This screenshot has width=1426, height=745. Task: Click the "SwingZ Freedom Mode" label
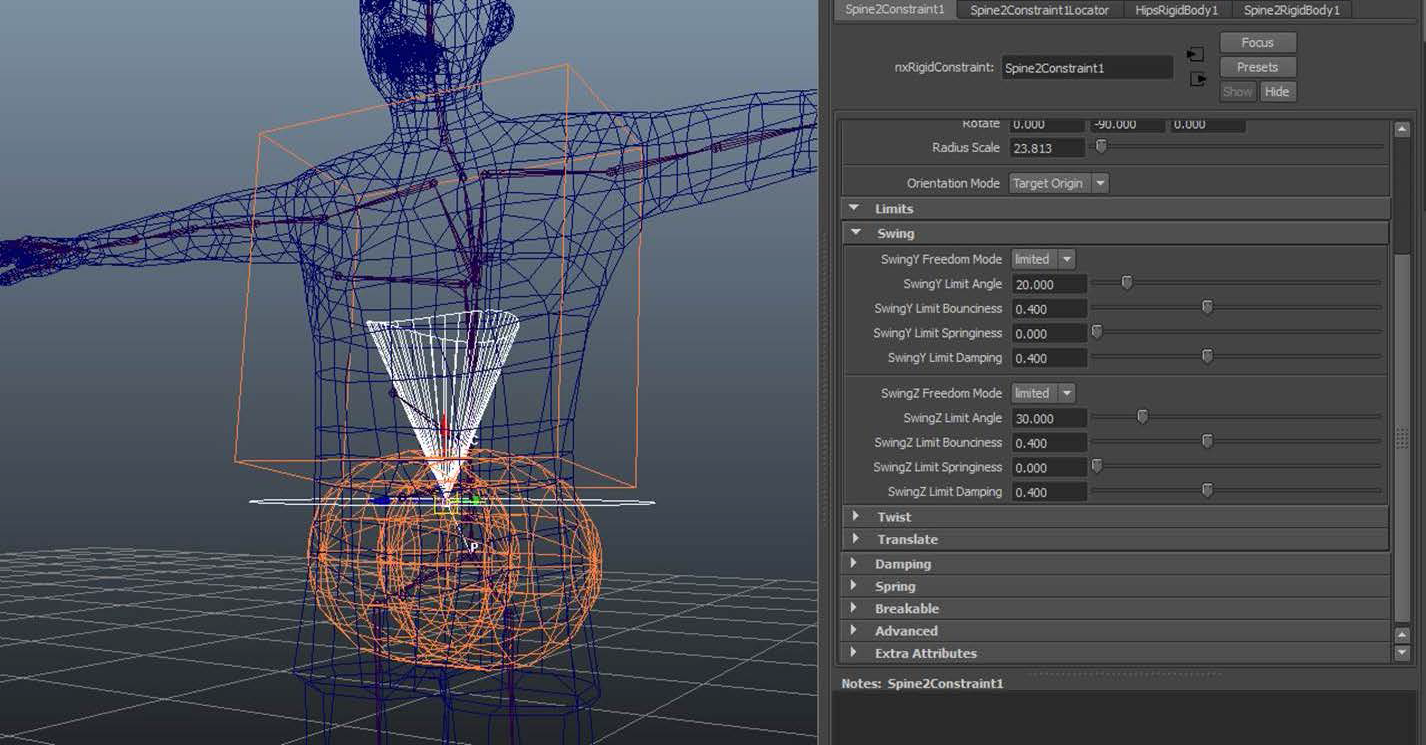(941, 393)
